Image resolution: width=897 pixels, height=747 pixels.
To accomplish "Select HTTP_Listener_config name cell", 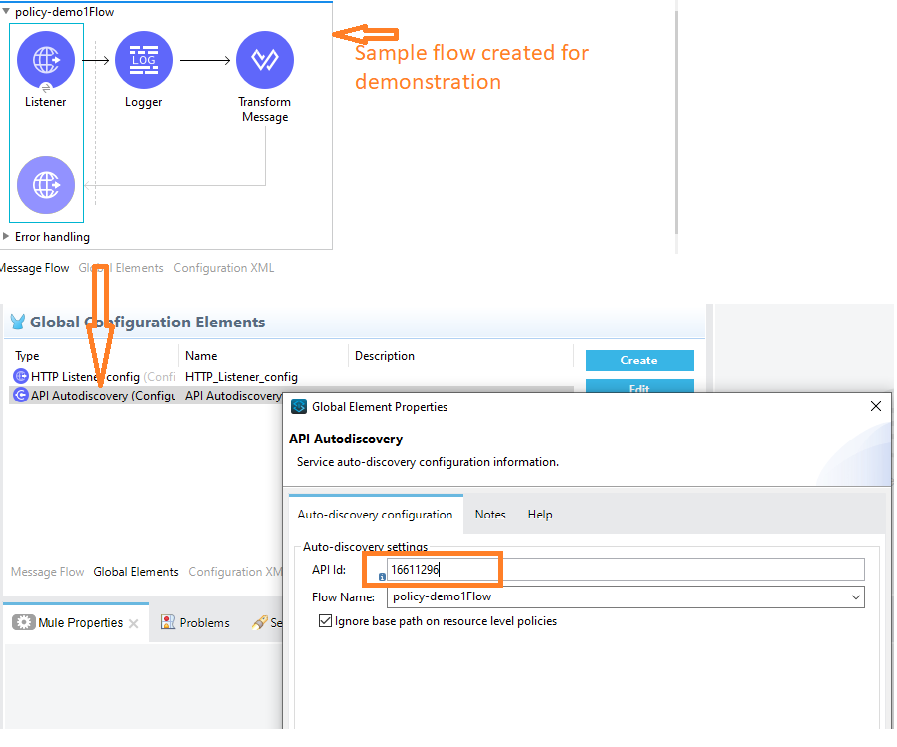I will (241, 377).
